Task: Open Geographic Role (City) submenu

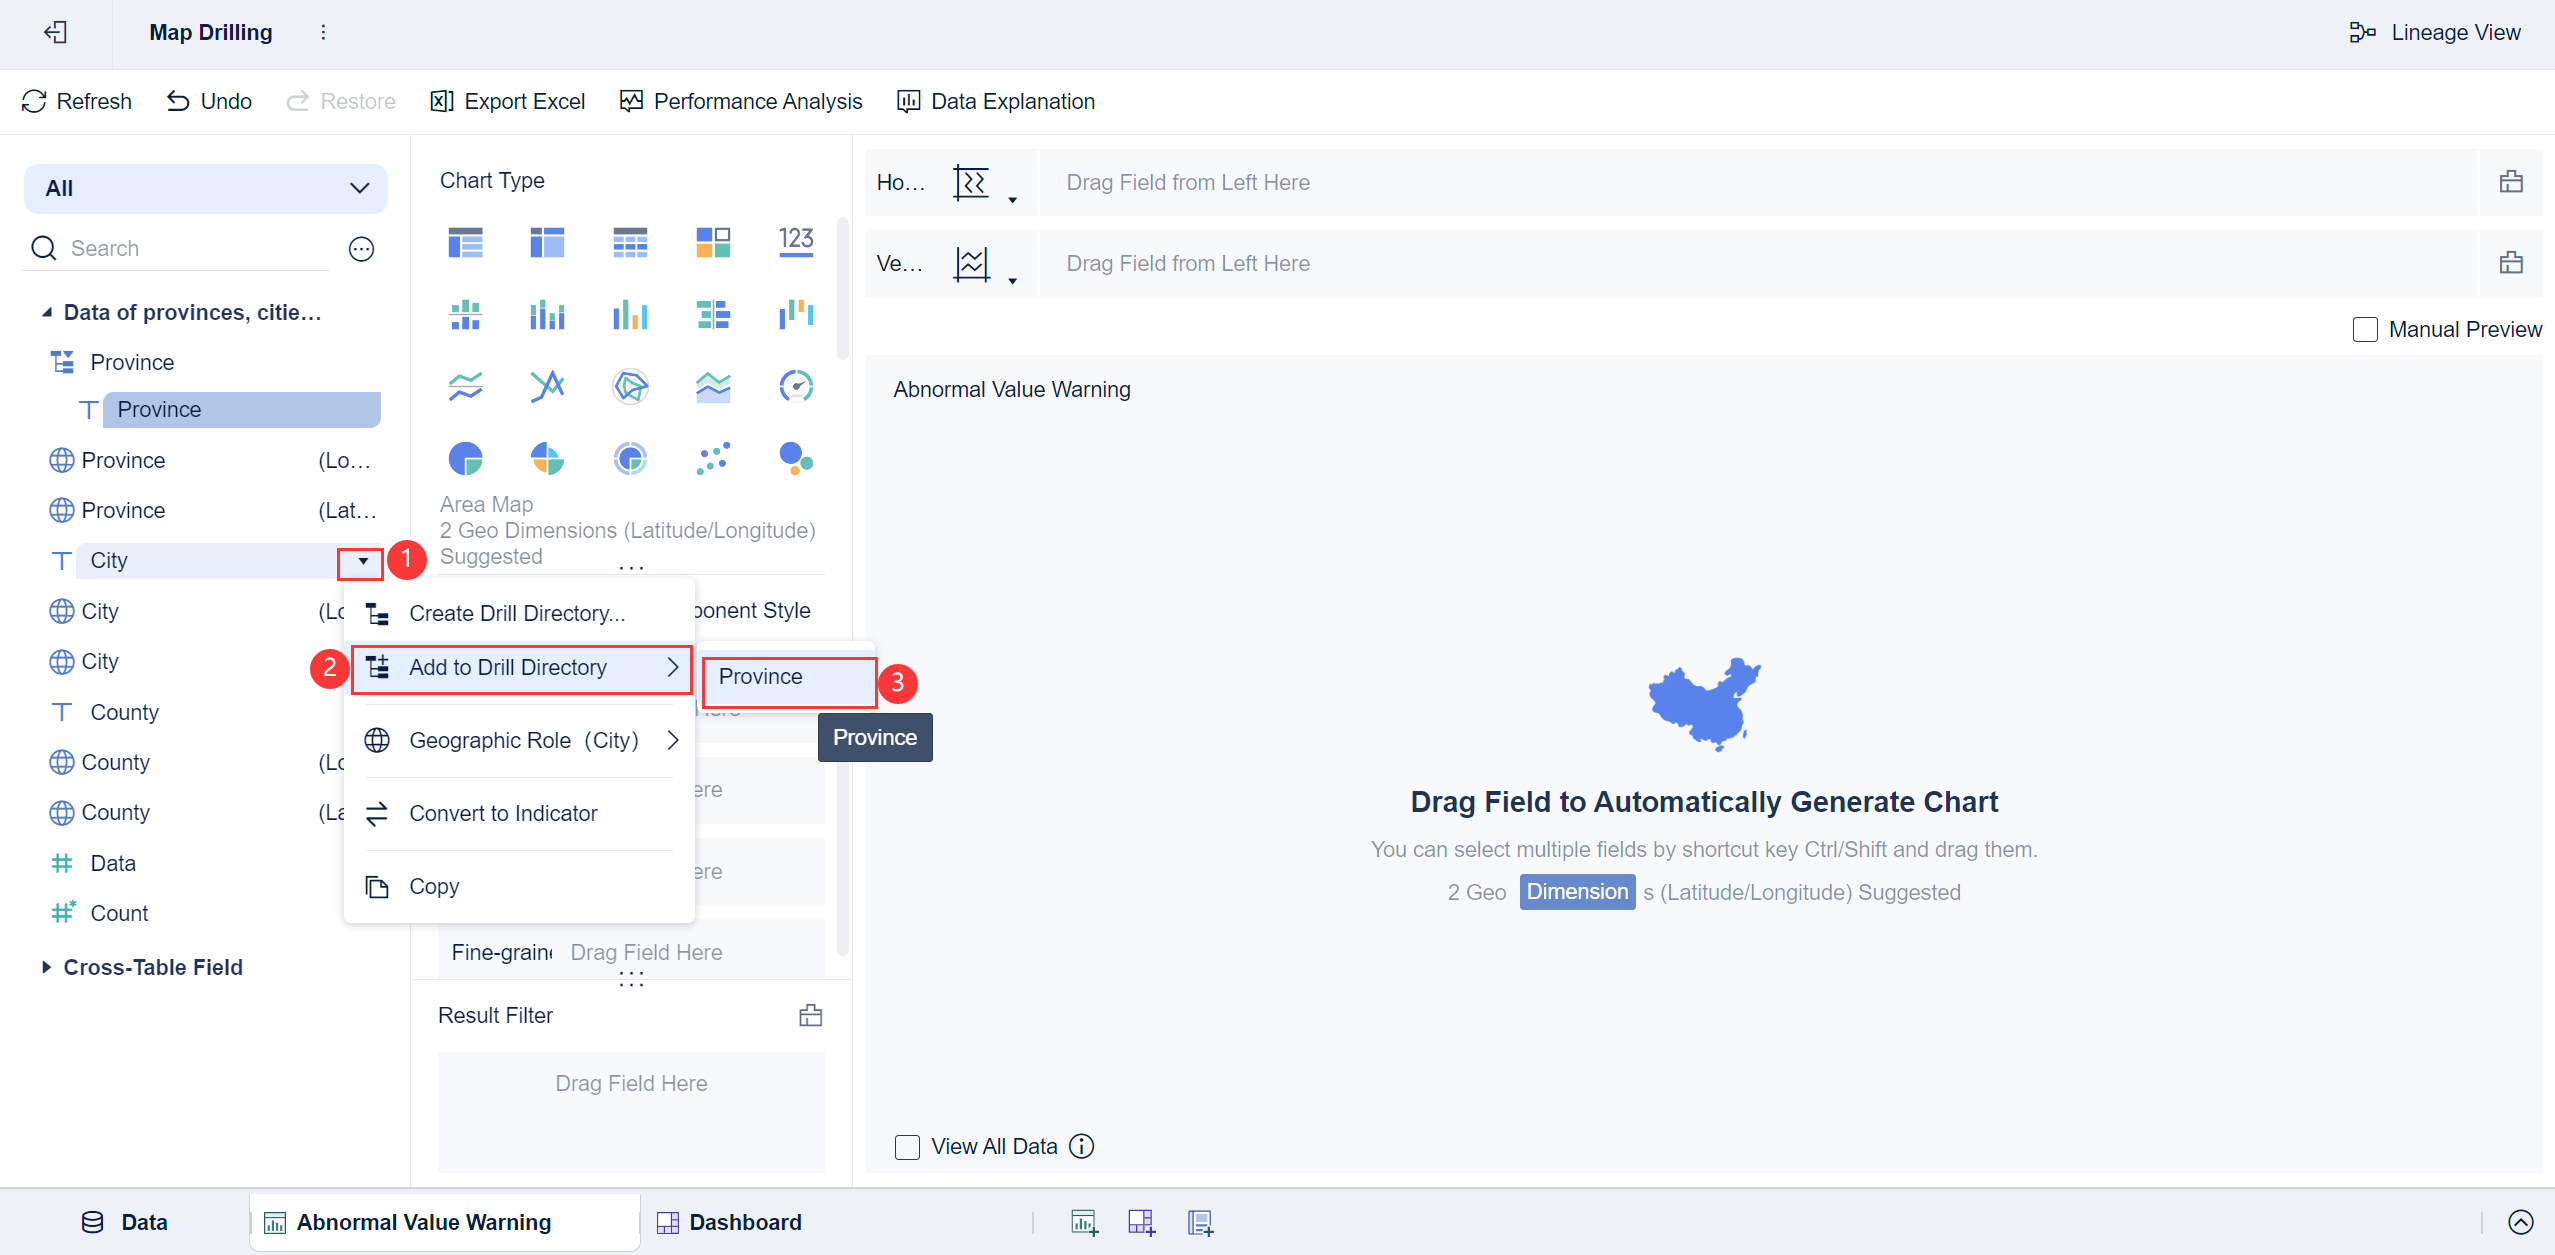Action: click(x=519, y=740)
